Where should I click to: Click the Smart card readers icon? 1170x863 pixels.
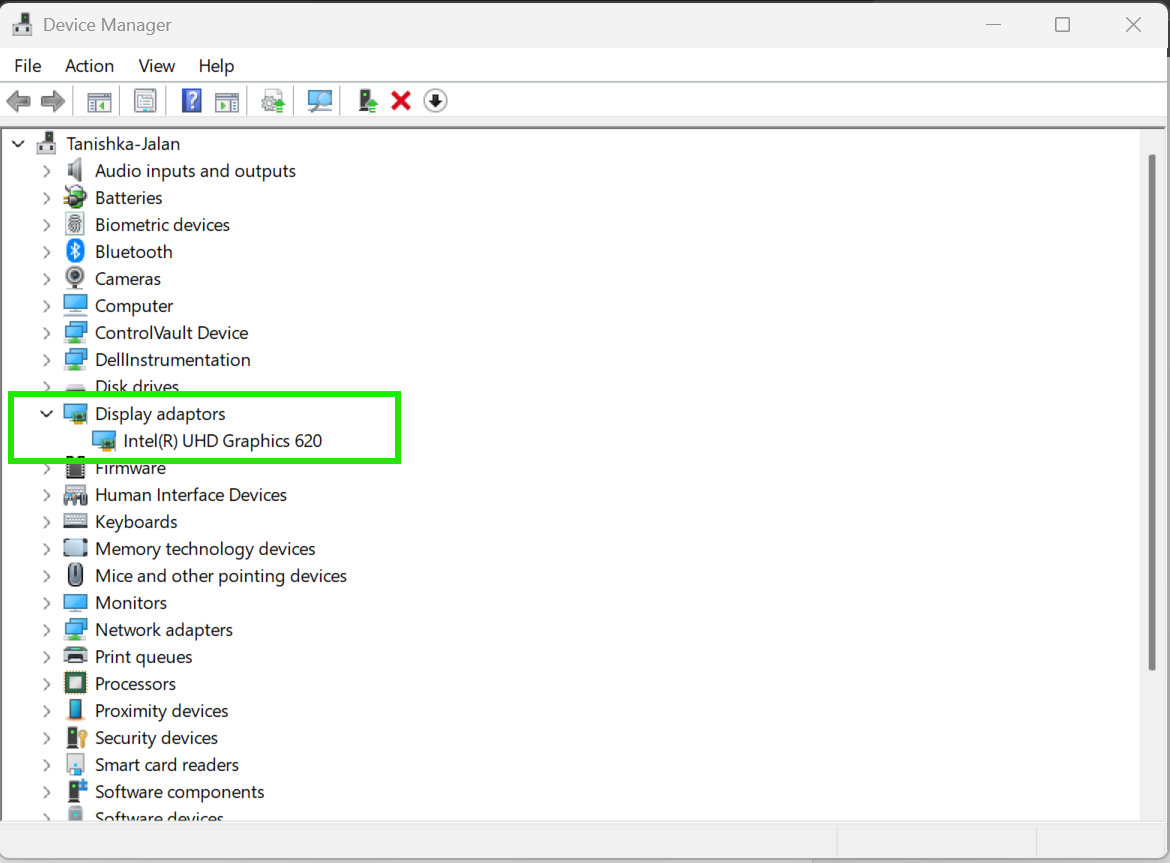click(x=75, y=765)
